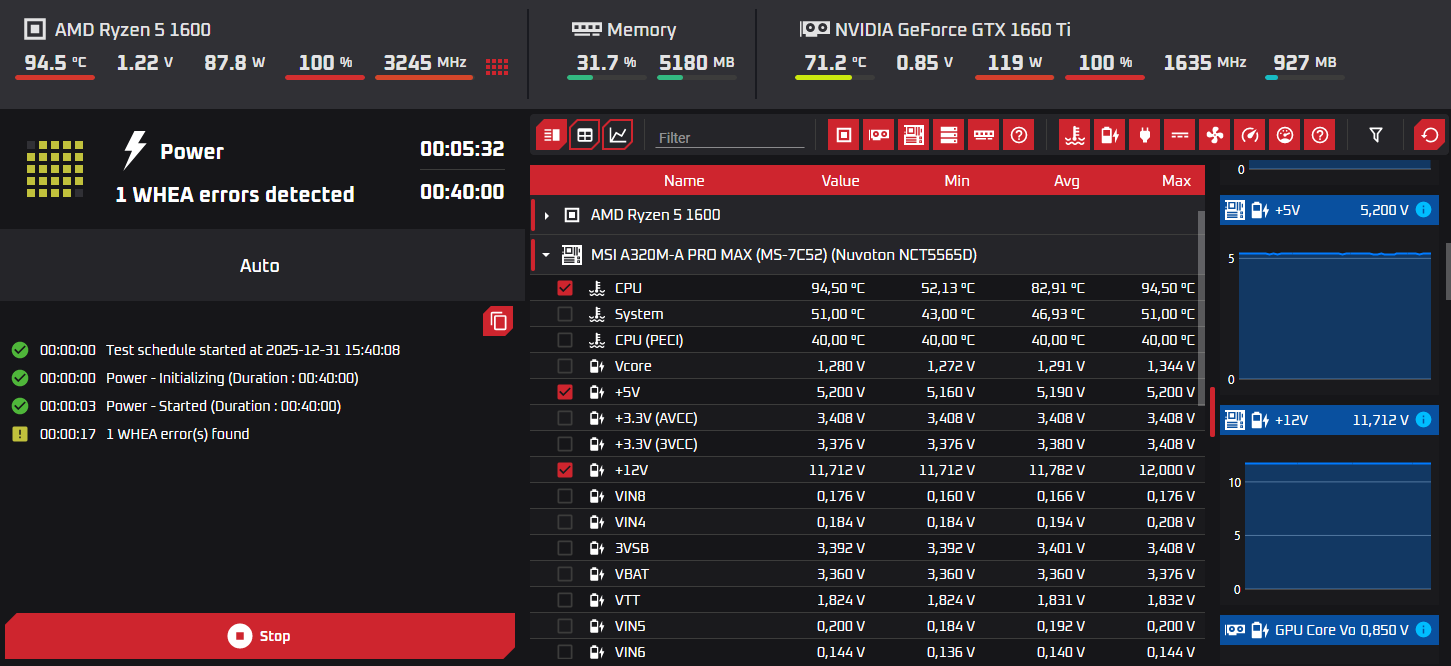
Task: Reset min/max statistics with refresh icon
Action: [1430, 134]
